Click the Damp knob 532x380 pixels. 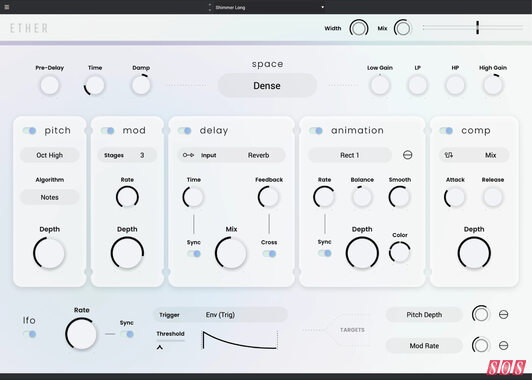click(141, 85)
